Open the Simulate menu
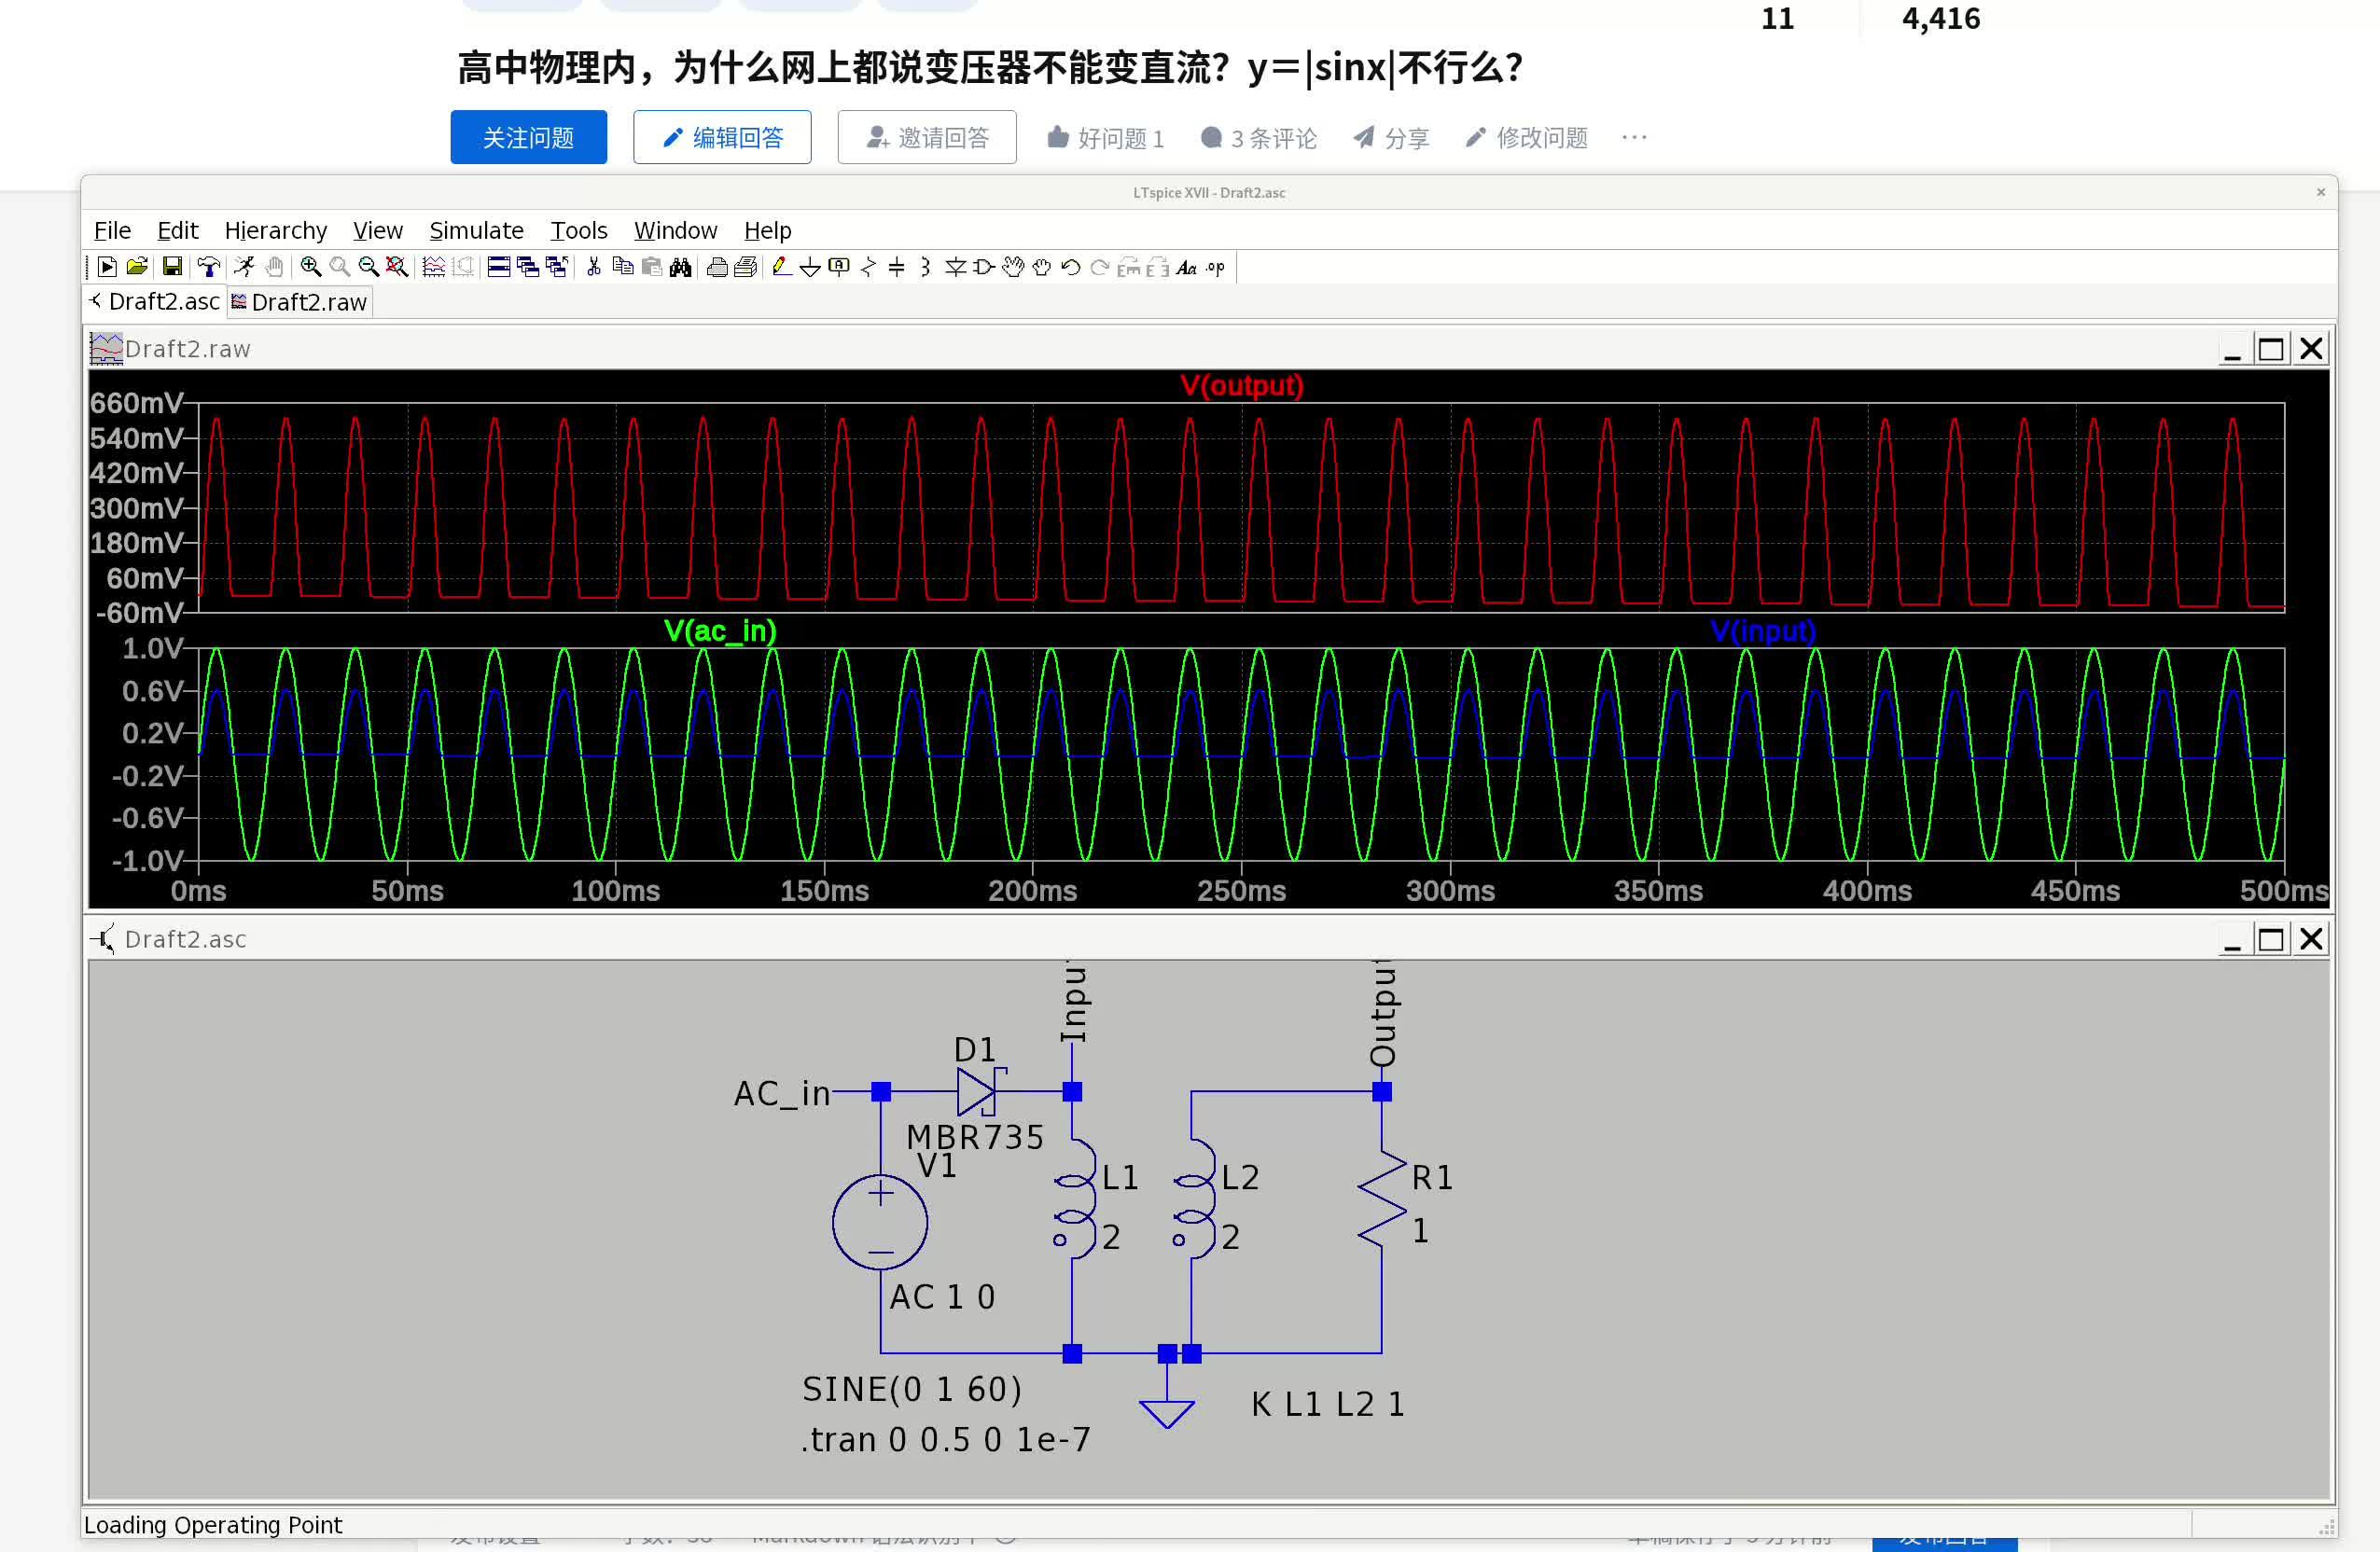The height and width of the screenshot is (1552, 2380). (476, 231)
